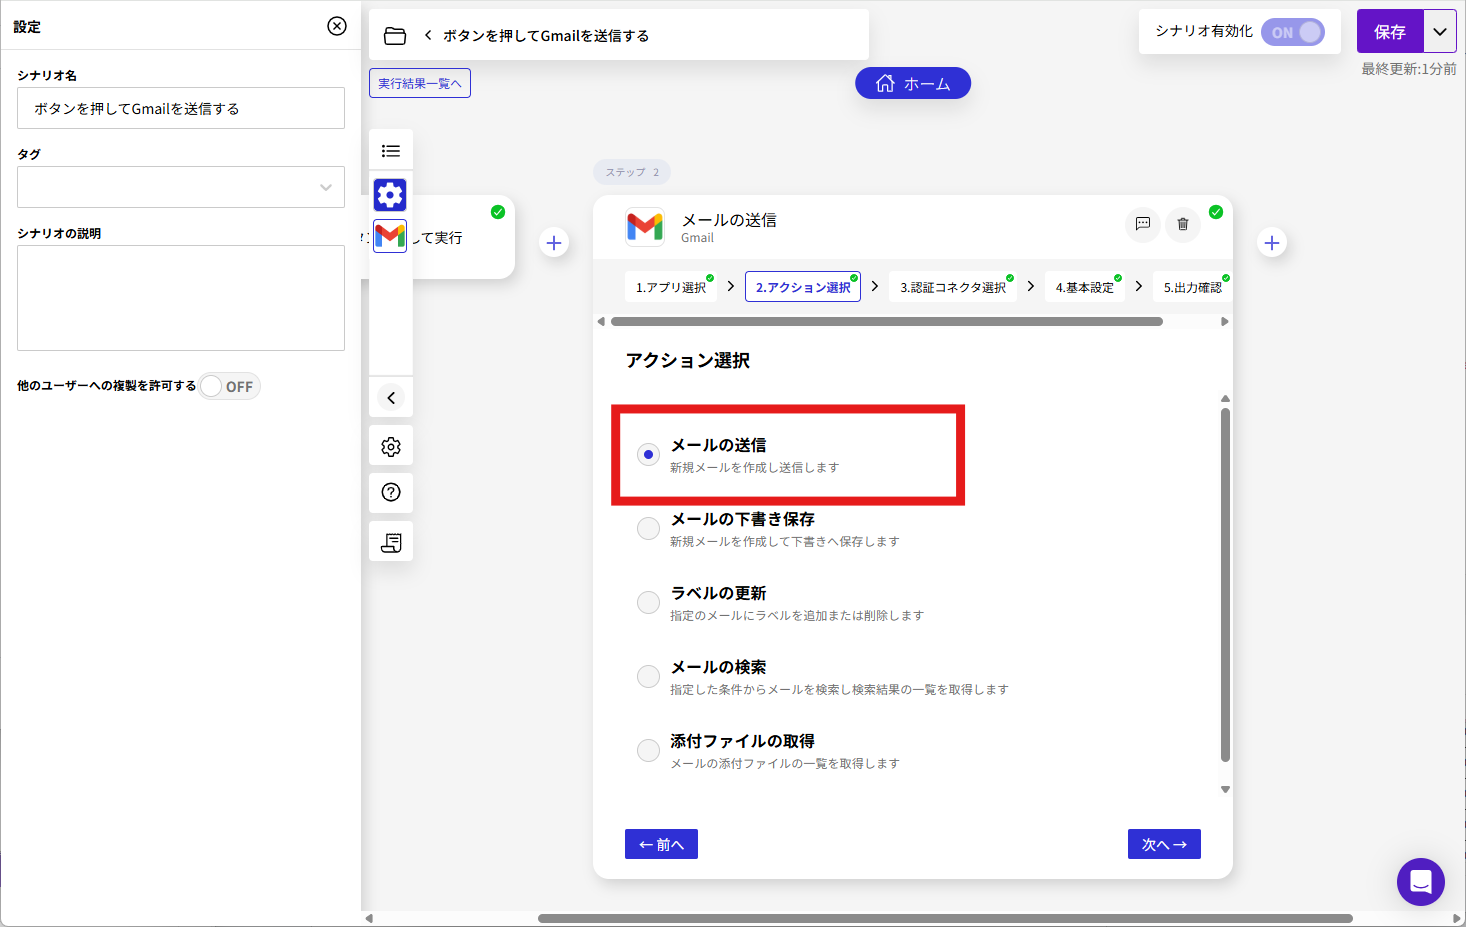Collapse the sidebar with the left arrow
Image resolution: width=1466 pixels, height=927 pixels.
tap(391, 398)
